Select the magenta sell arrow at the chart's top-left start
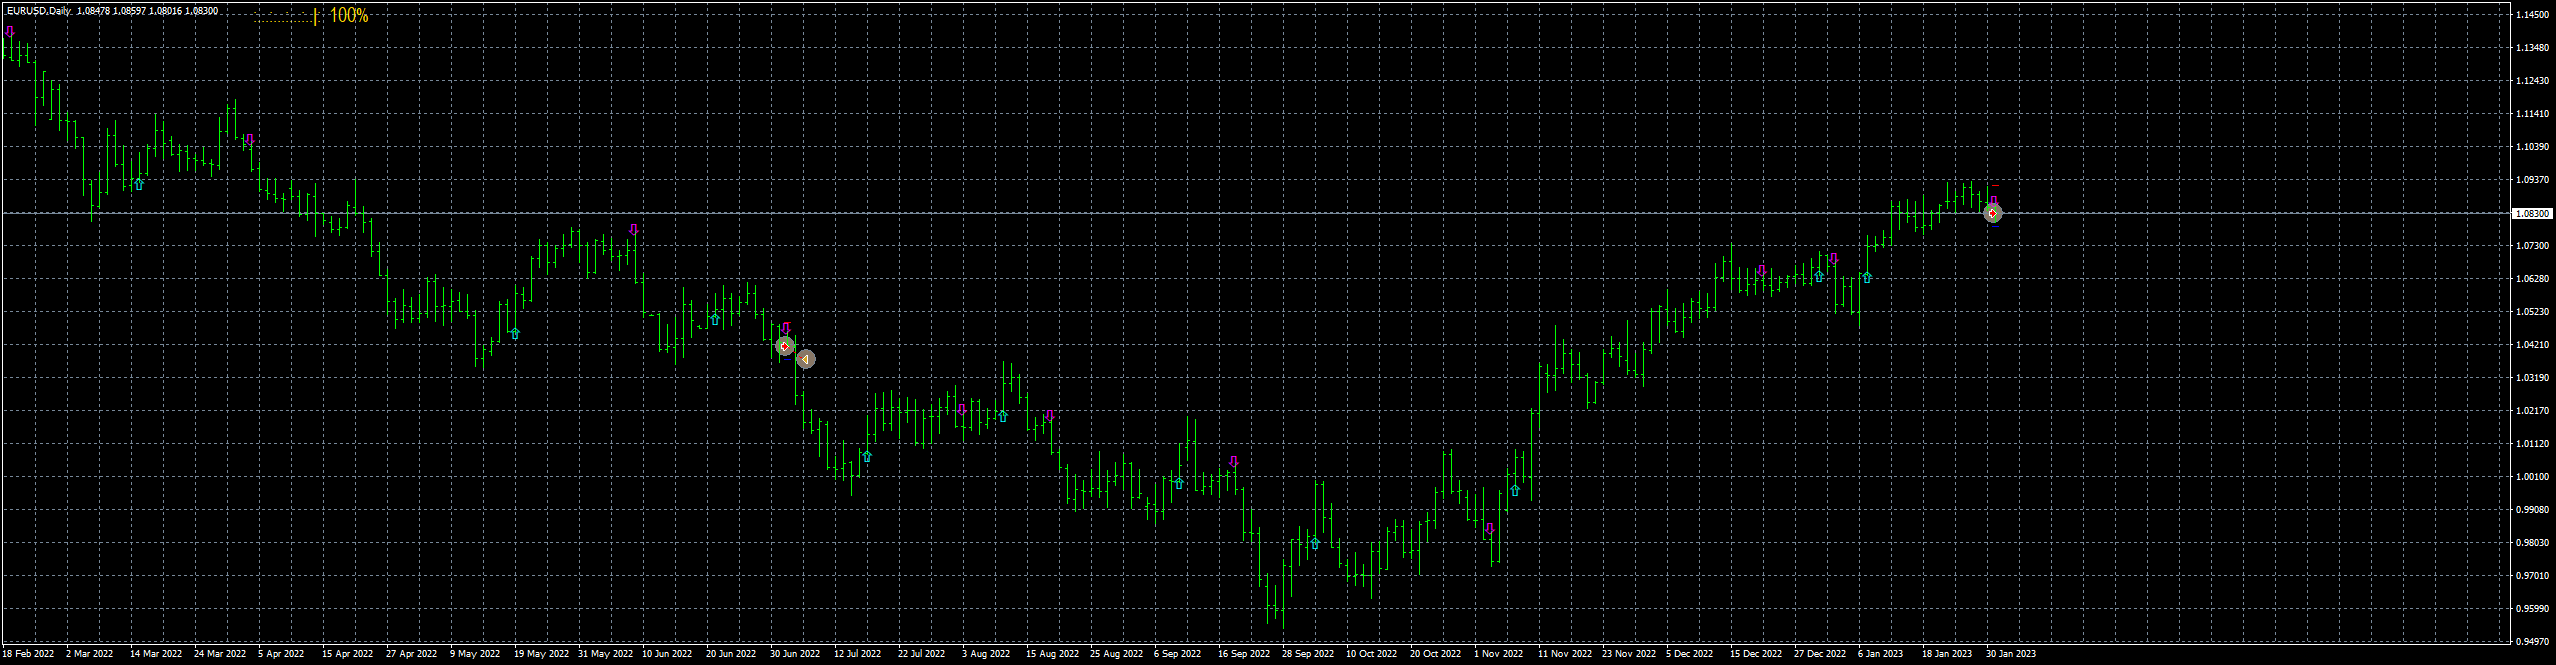Image resolution: width=2556 pixels, height=665 pixels. click(10, 32)
